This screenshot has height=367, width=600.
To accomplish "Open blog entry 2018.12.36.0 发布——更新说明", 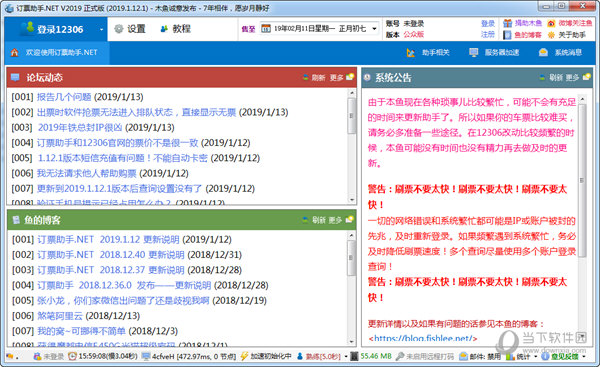I will pos(124,285).
